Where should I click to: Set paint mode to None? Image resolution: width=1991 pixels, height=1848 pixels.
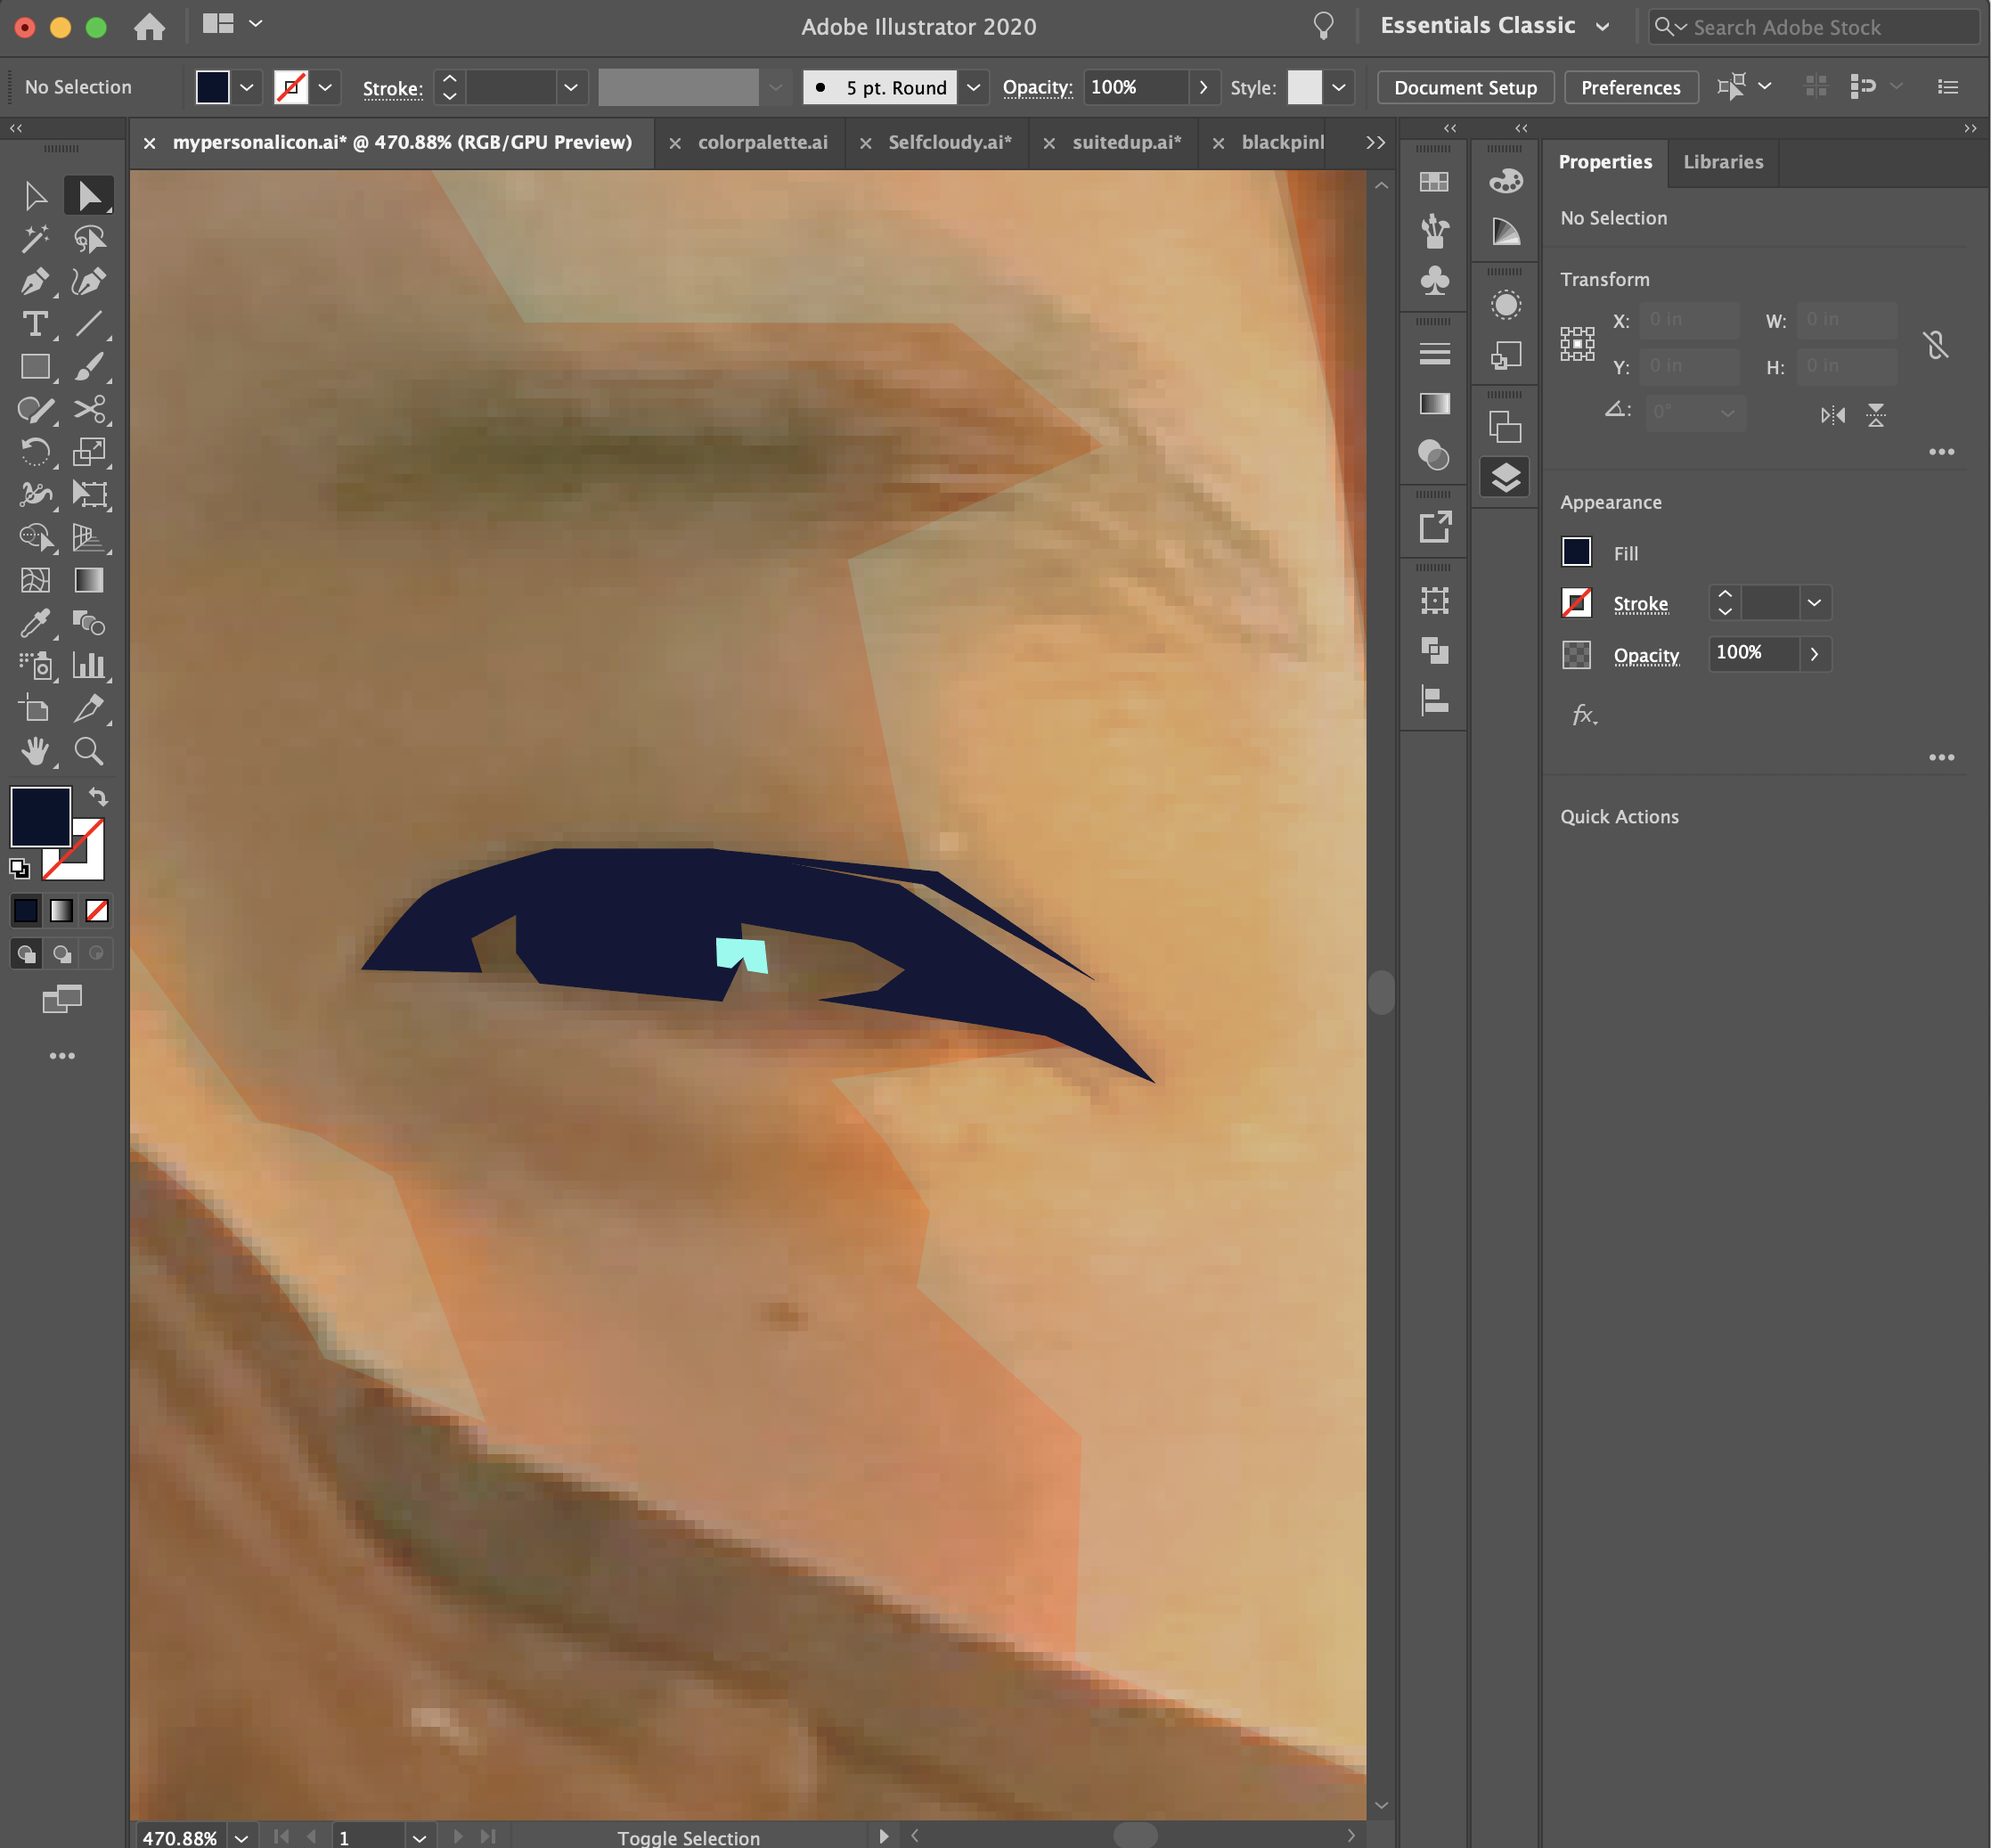(x=97, y=910)
